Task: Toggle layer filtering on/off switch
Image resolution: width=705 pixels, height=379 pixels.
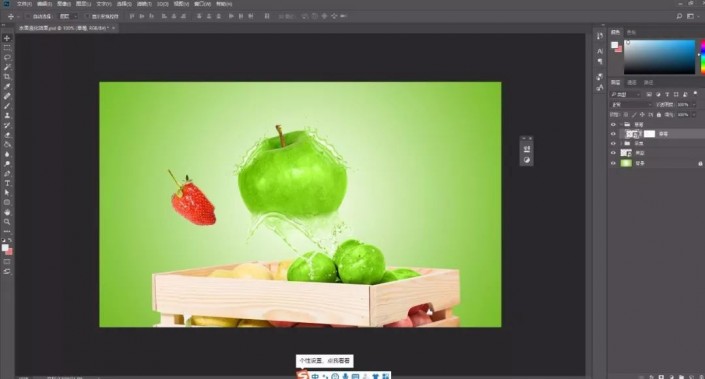Action: pos(695,94)
